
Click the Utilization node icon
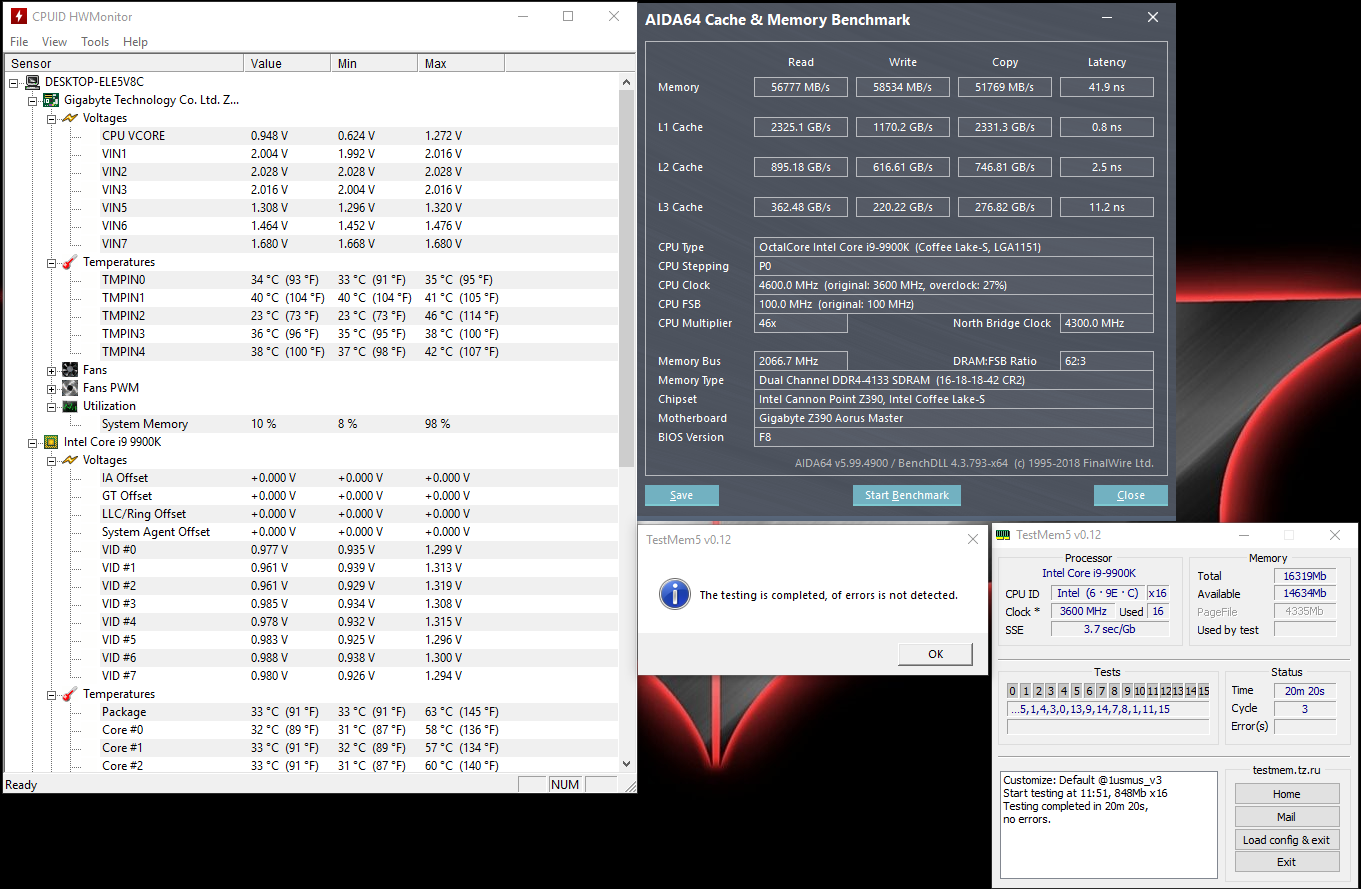(x=70, y=406)
